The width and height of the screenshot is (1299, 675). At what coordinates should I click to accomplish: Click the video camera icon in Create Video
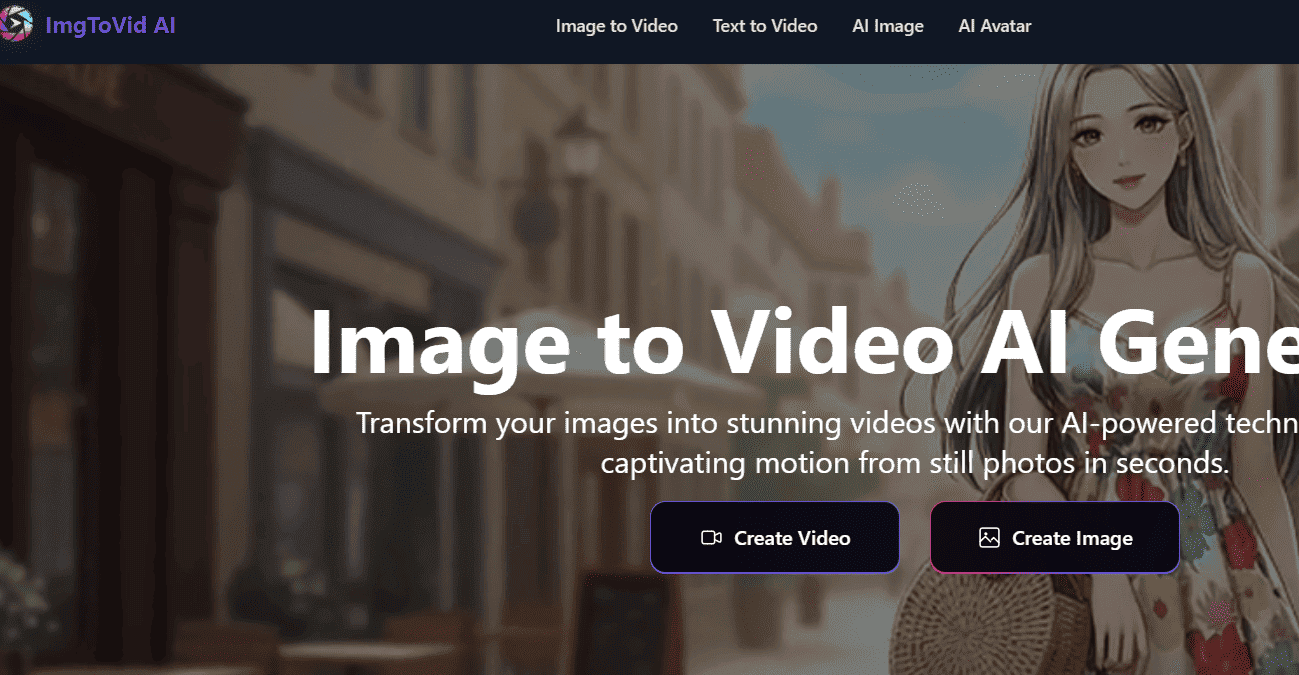(x=711, y=538)
